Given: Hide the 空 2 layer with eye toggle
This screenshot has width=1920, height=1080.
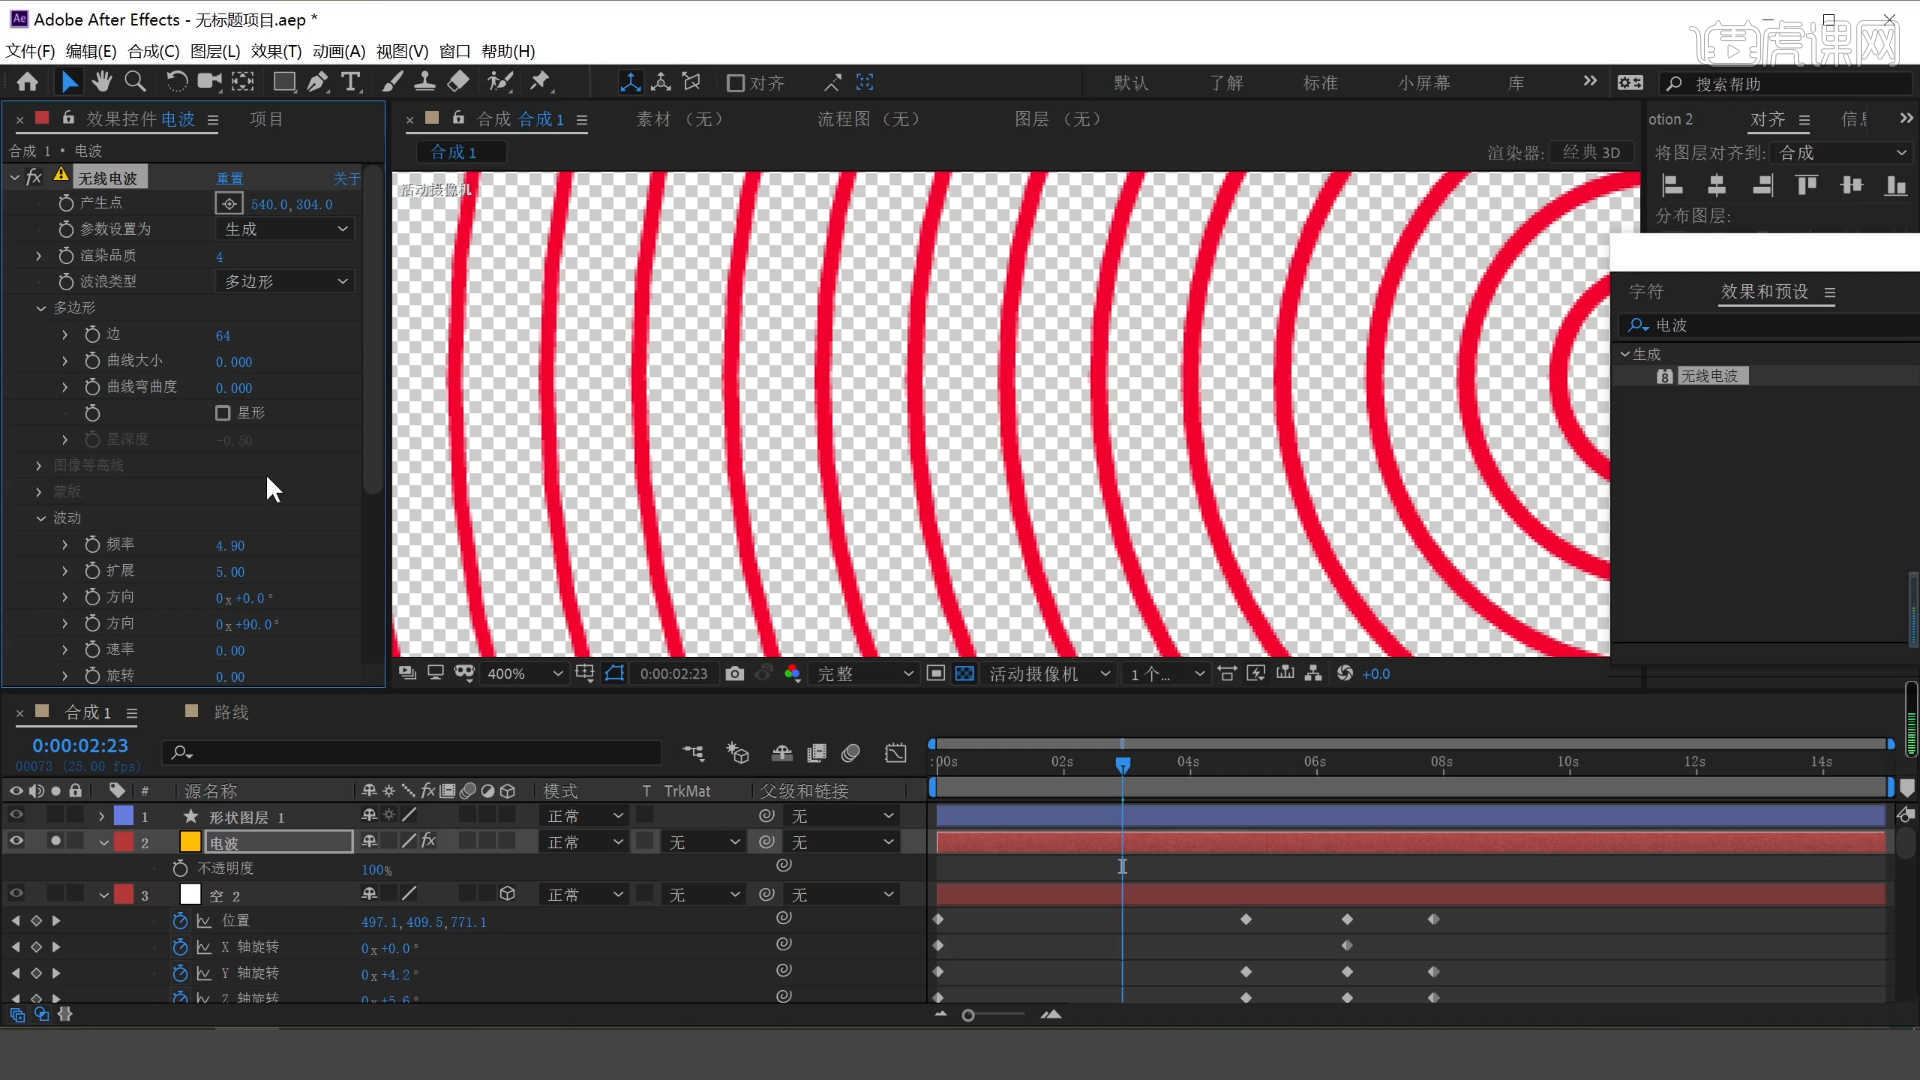Looking at the screenshot, I should 16,894.
